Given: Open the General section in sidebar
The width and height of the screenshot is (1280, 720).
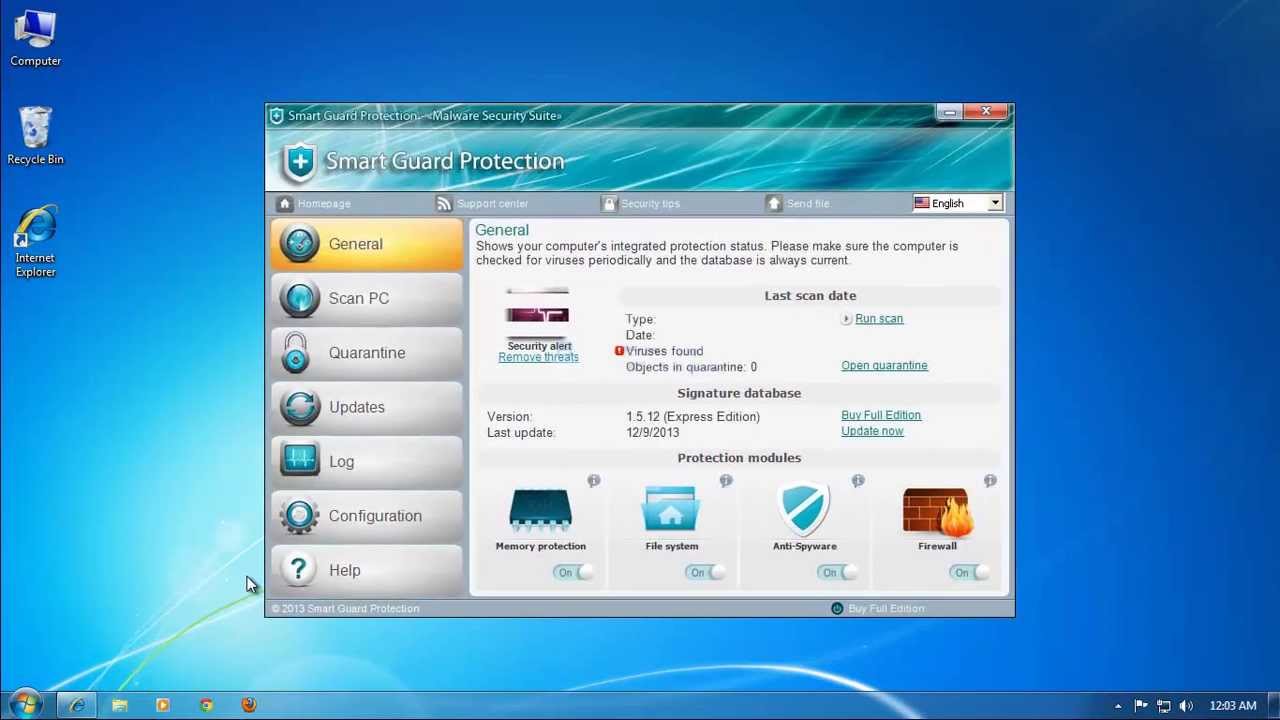Looking at the screenshot, I should coord(366,244).
